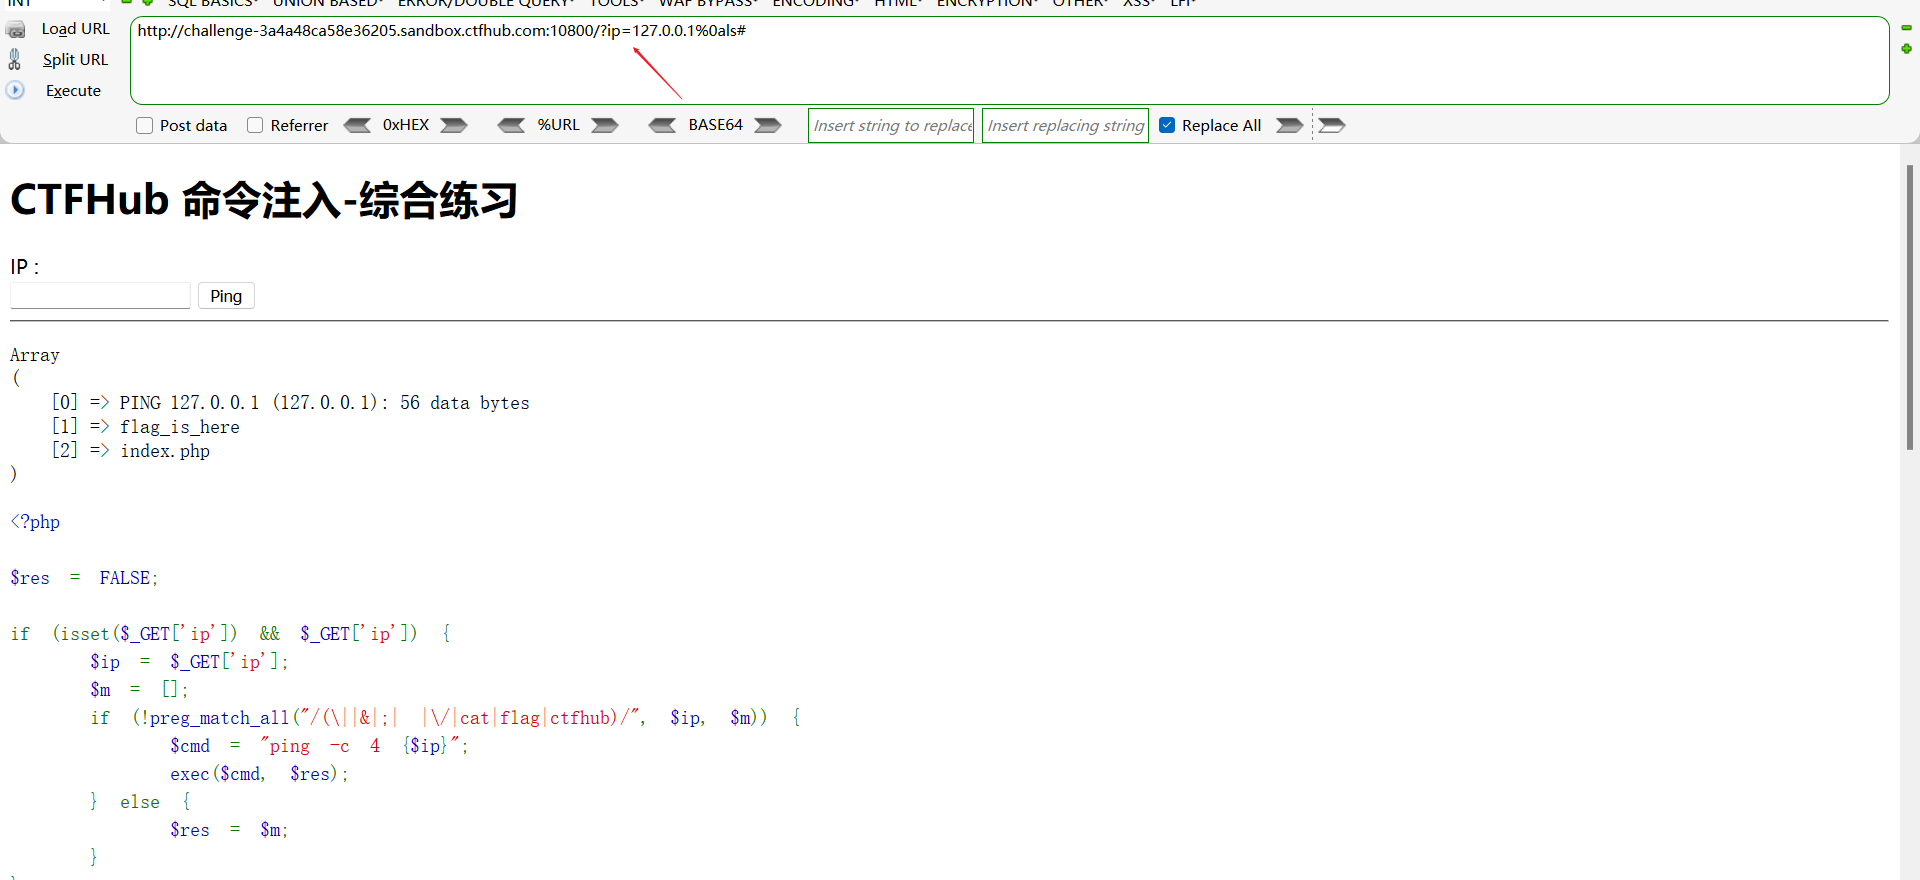The height and width of the screenshot is (880, 1920).
Task: Click the '$ip = $_GET['ip'];' code line
Action: [189, 662]
